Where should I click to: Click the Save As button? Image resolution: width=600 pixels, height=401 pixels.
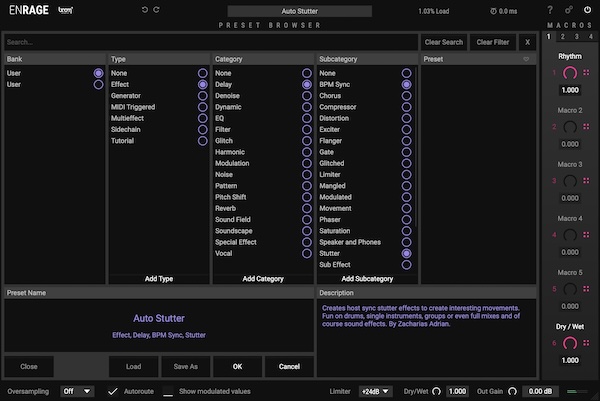(x=186, y=366)
